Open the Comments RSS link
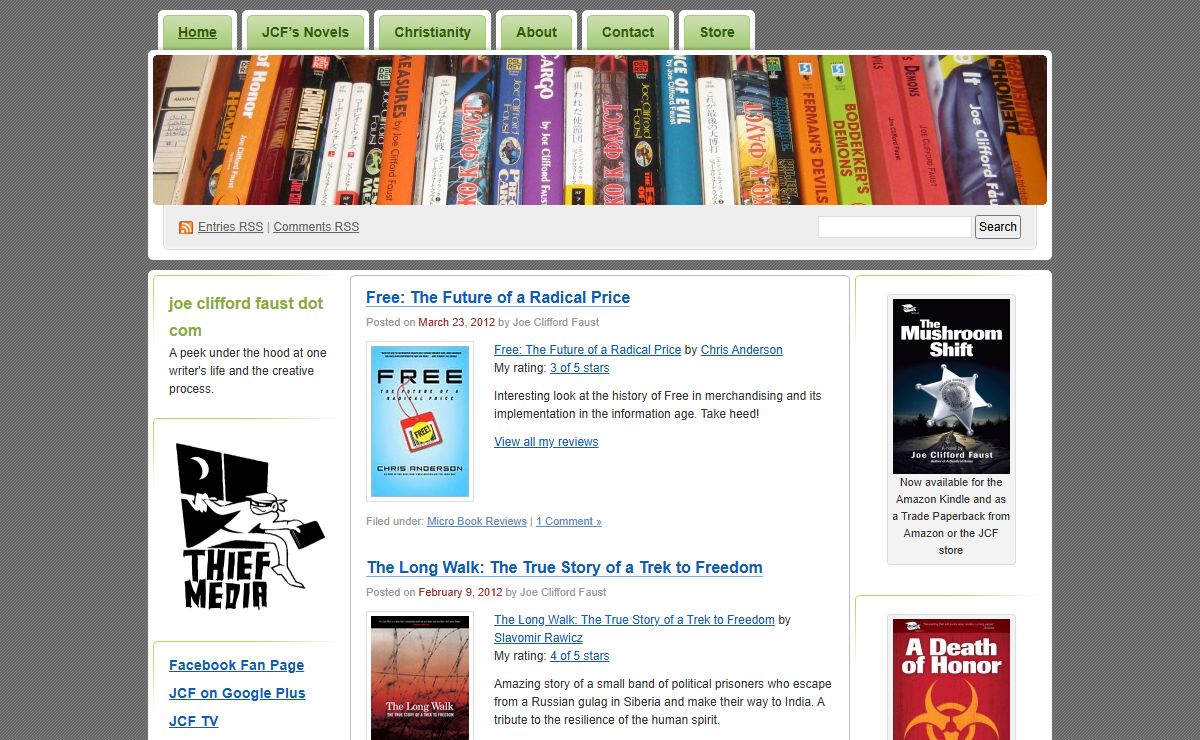 click(x=316, y=227)
